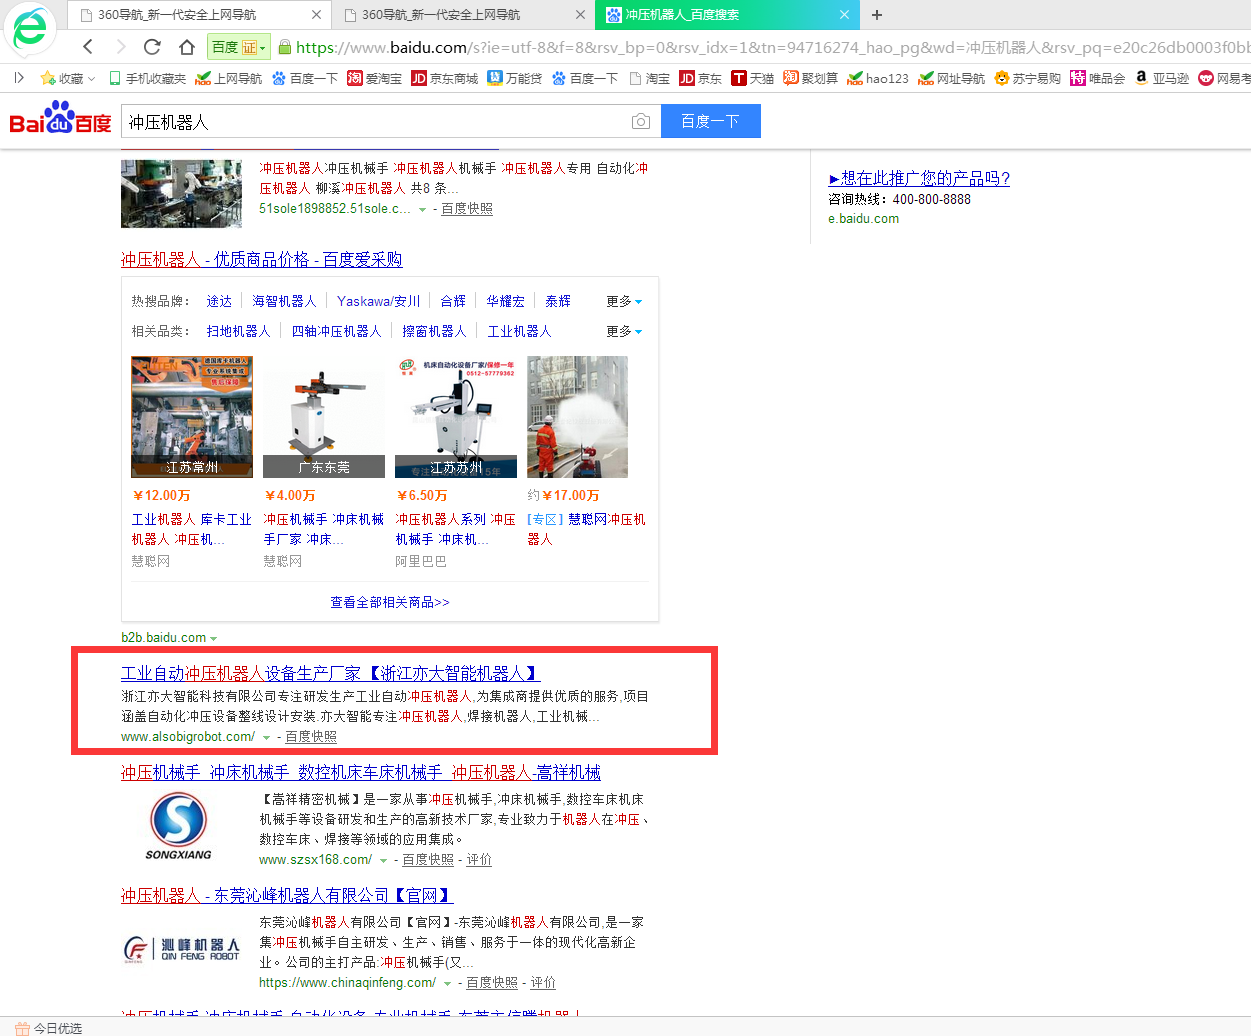The height and width of the screenshot is (1036, 1251).
Task: Open 聚划算 bookmark
Action: tap(811, 78)
